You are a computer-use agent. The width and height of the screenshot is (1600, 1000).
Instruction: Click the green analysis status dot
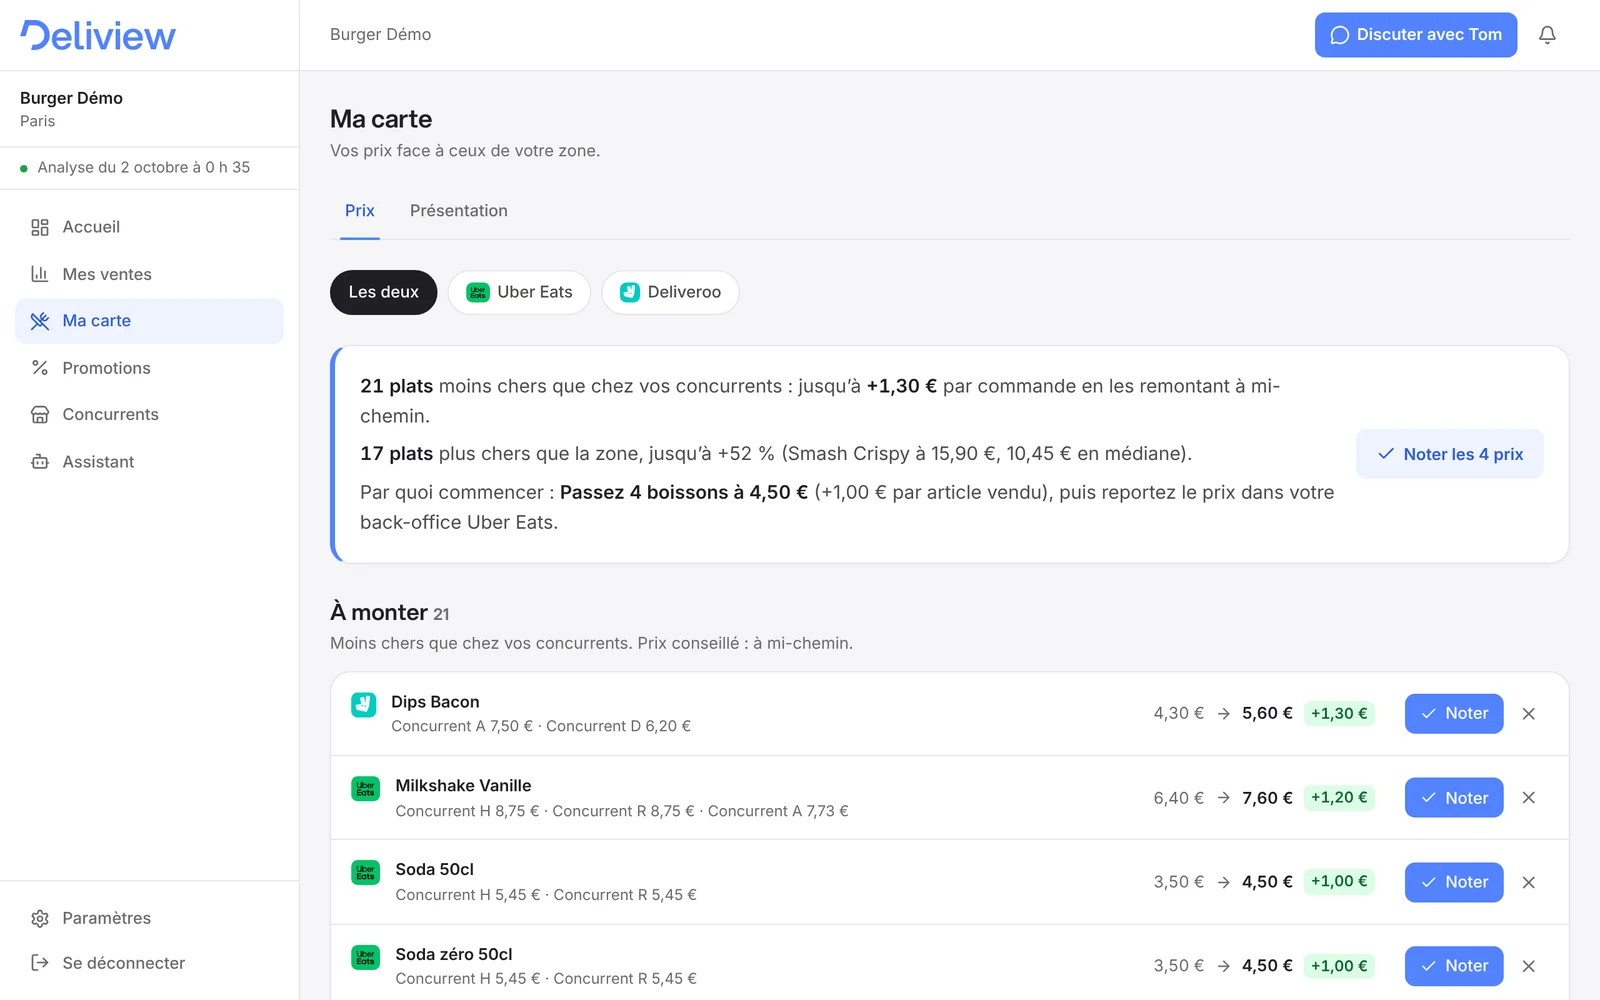(x=24, y=168)
